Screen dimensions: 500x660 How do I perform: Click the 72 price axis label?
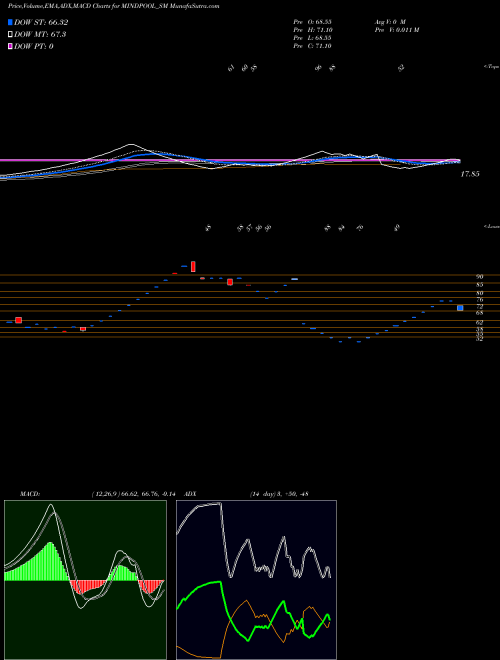(x=479, y=306)
